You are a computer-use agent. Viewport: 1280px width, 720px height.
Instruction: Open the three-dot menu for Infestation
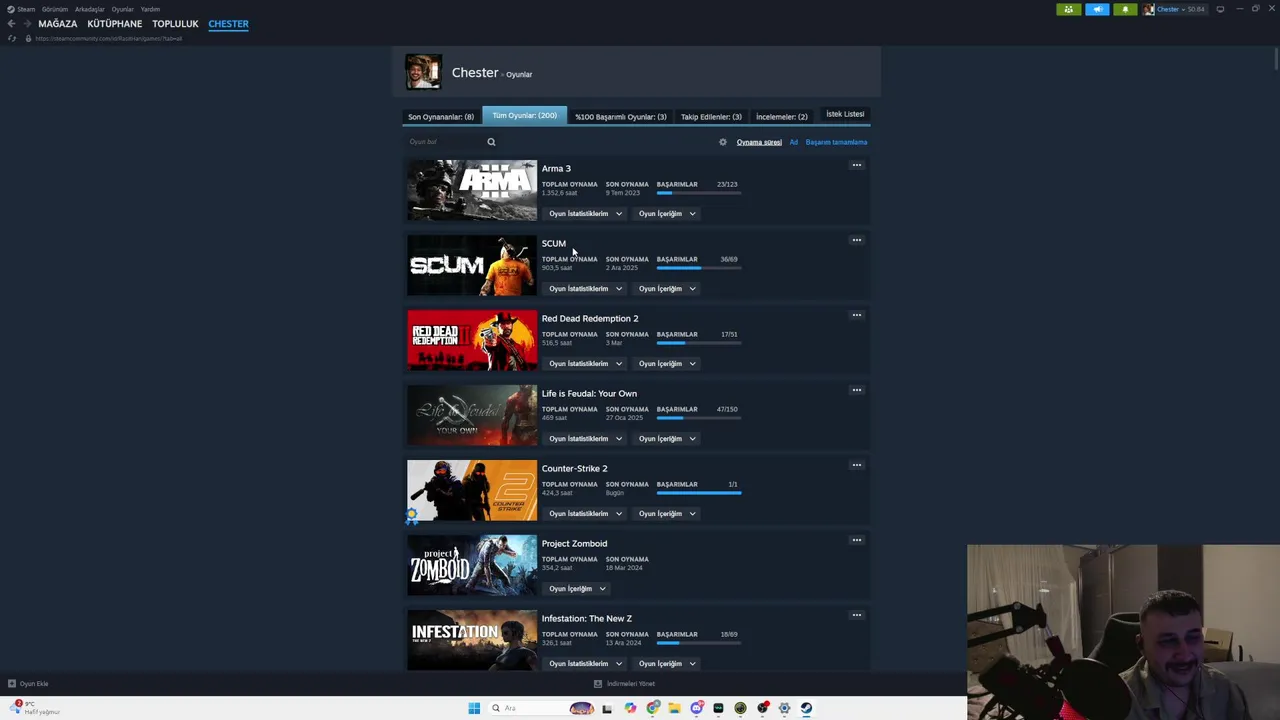856,615
